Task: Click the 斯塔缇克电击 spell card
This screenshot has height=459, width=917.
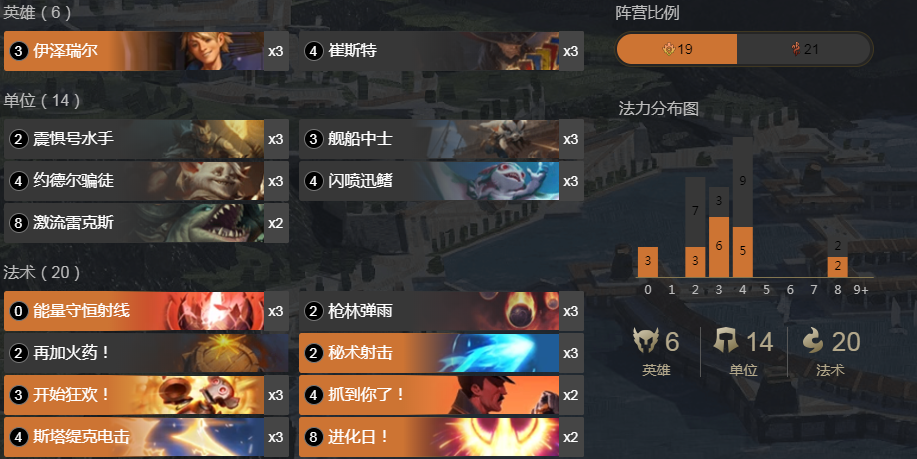Action: click(146, 437)
